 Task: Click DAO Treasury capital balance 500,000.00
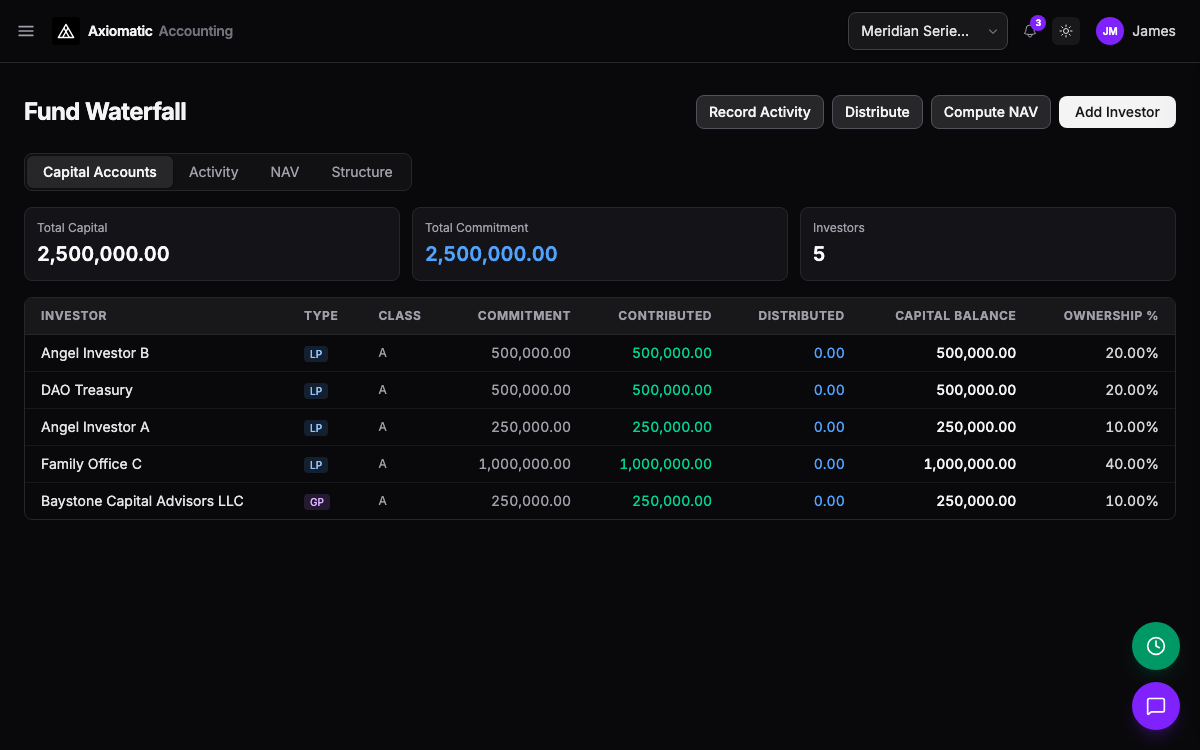point(976,390)
